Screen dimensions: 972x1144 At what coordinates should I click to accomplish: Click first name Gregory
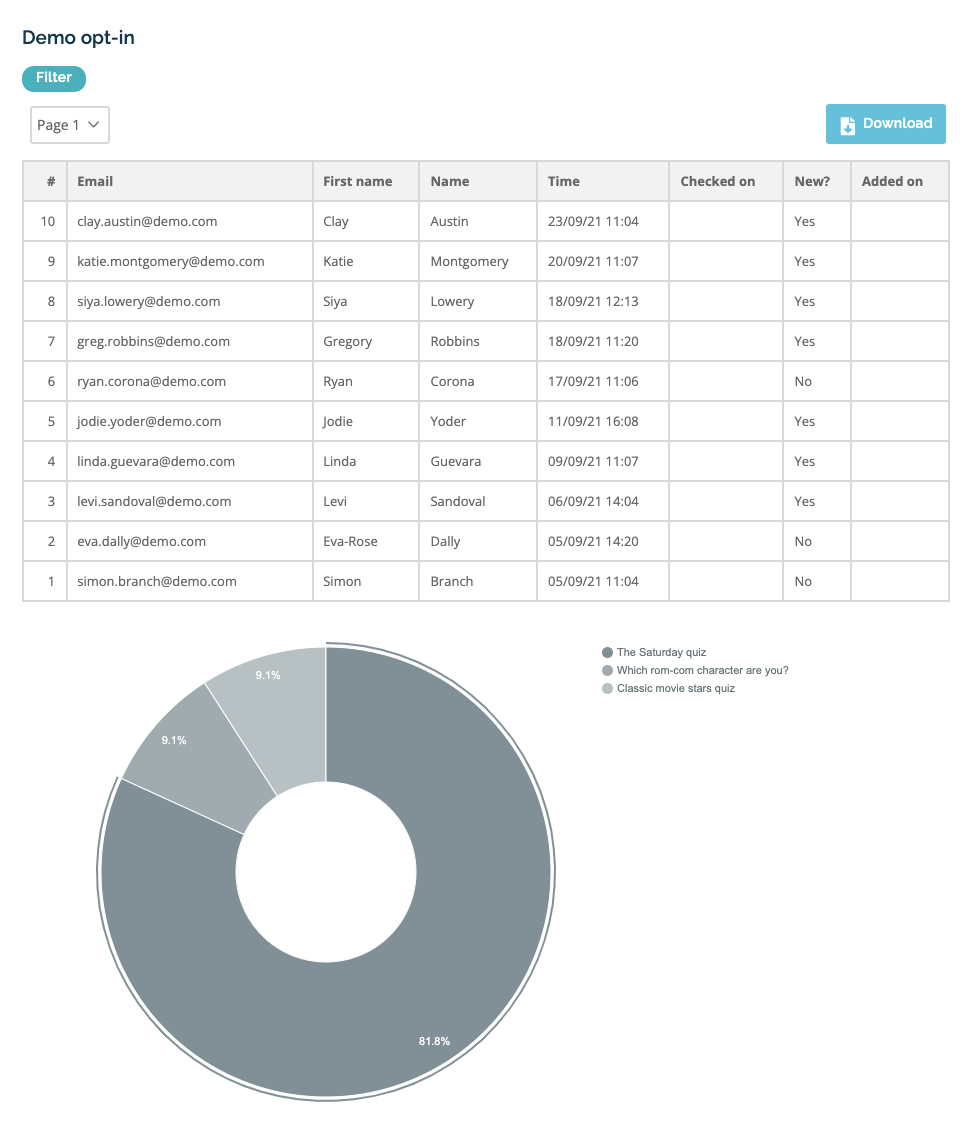pyautogui.click(x=347, y=341)
